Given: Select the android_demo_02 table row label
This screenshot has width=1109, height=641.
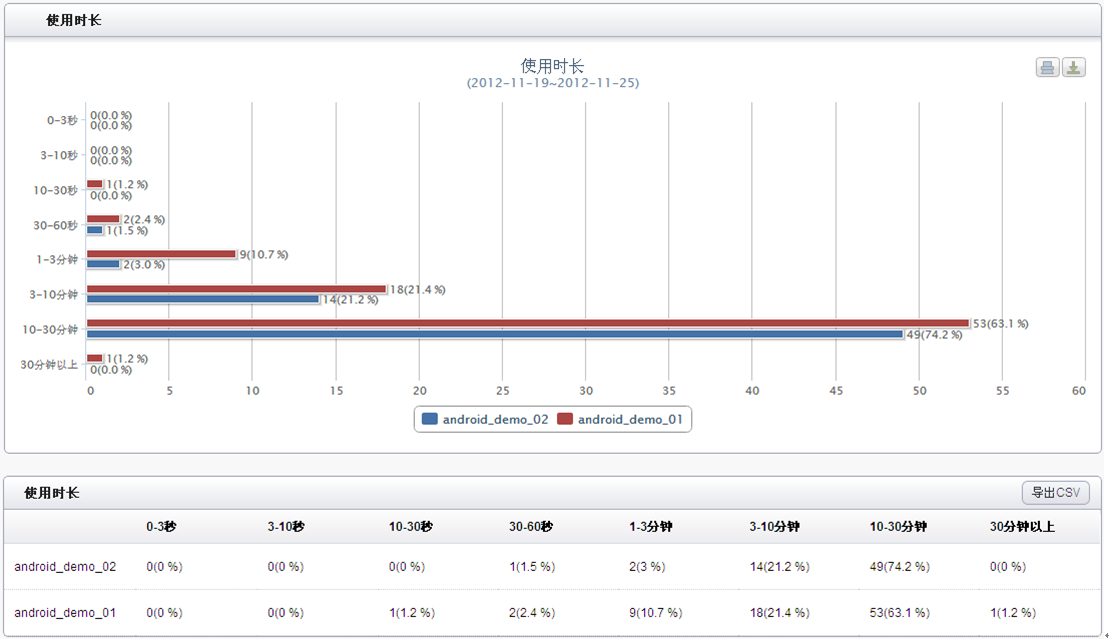Looking at the screenshot, I should pyautogui.click(x=65, y=567).
